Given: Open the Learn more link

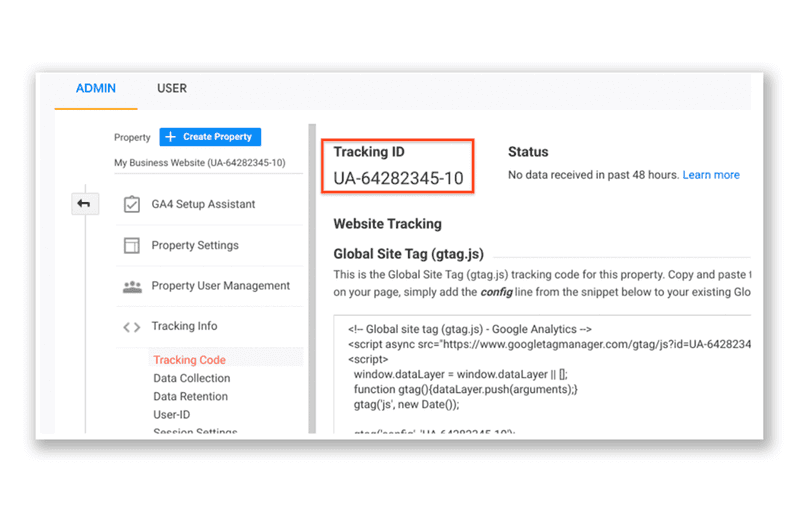Looking at the screenshot, I should pos(711,175).
